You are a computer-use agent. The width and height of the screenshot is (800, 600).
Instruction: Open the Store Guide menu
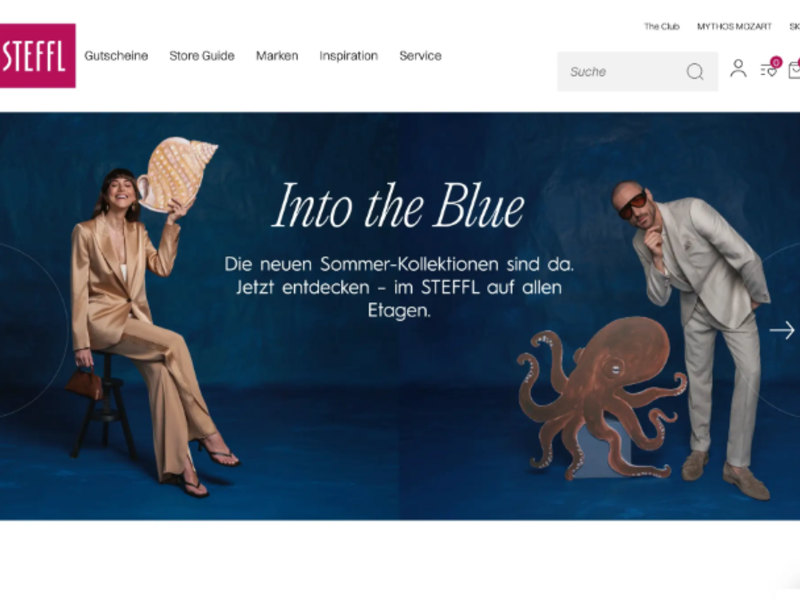coord(202,56)
